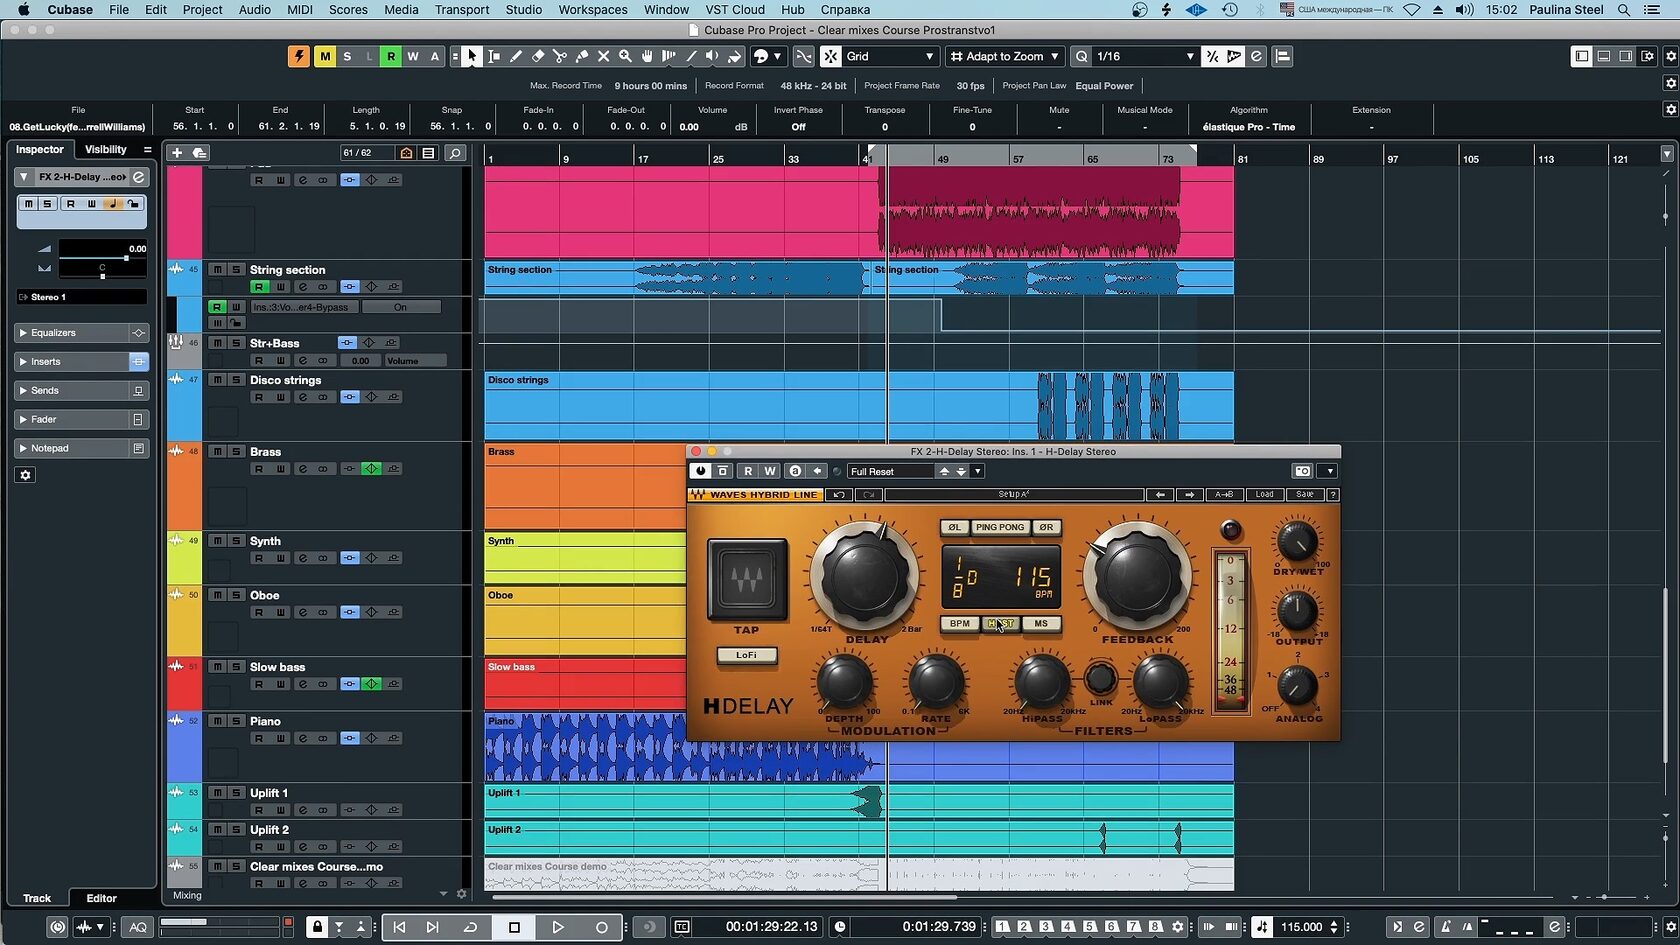This screenshot has height=945, width=1680.
Task: Select the Draw pencil tool
Action: coord(516,57)
